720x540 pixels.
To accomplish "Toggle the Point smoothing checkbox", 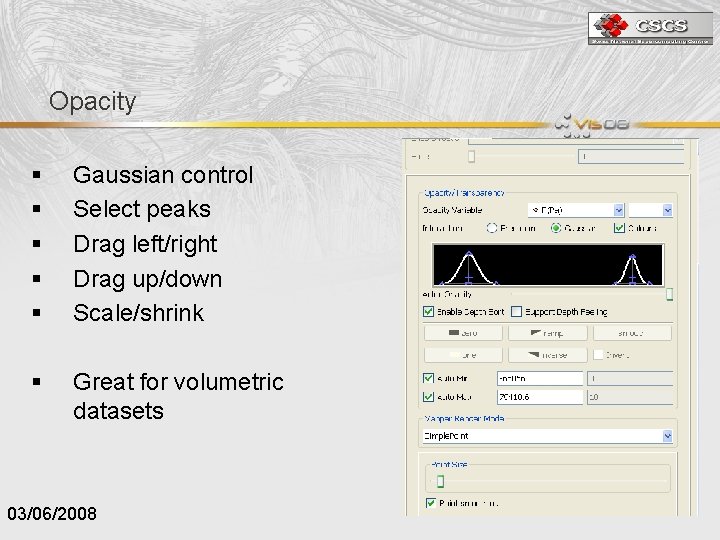I will click(x=431, y=503).
